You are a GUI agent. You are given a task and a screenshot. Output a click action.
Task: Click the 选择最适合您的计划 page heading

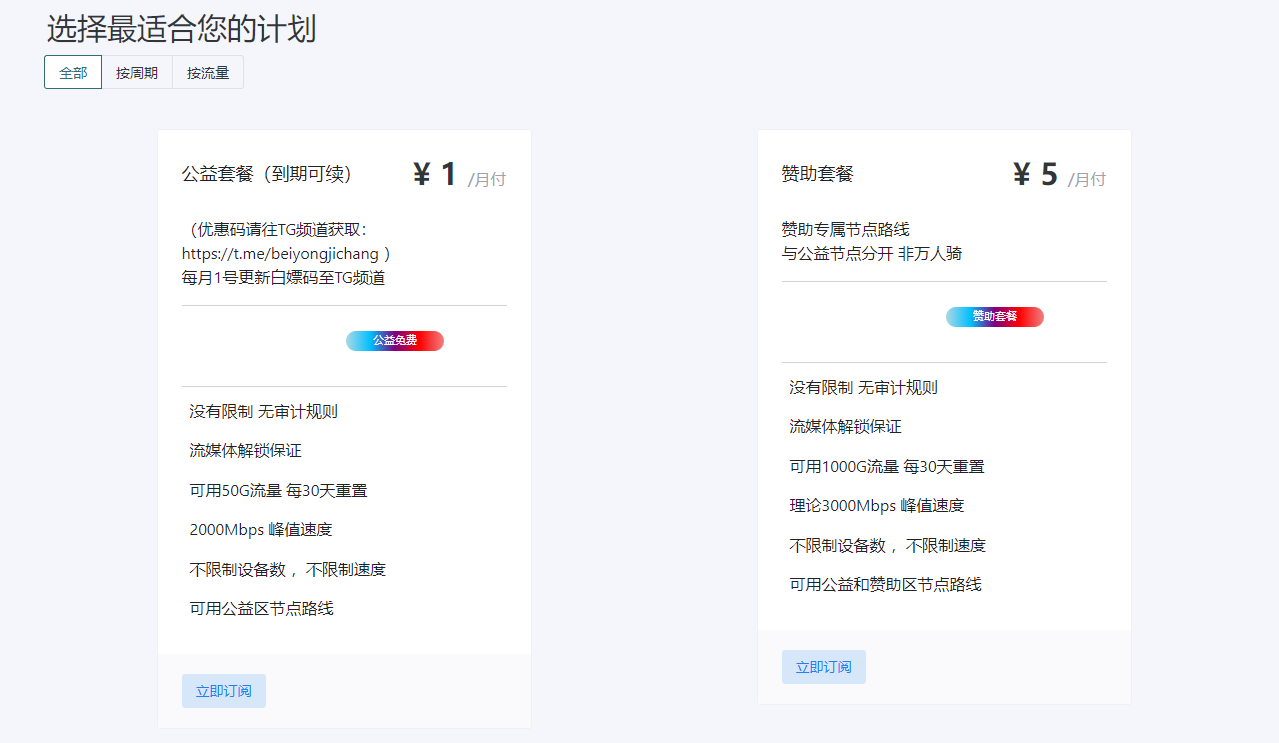pyautogui.click(x=181, y=29)
